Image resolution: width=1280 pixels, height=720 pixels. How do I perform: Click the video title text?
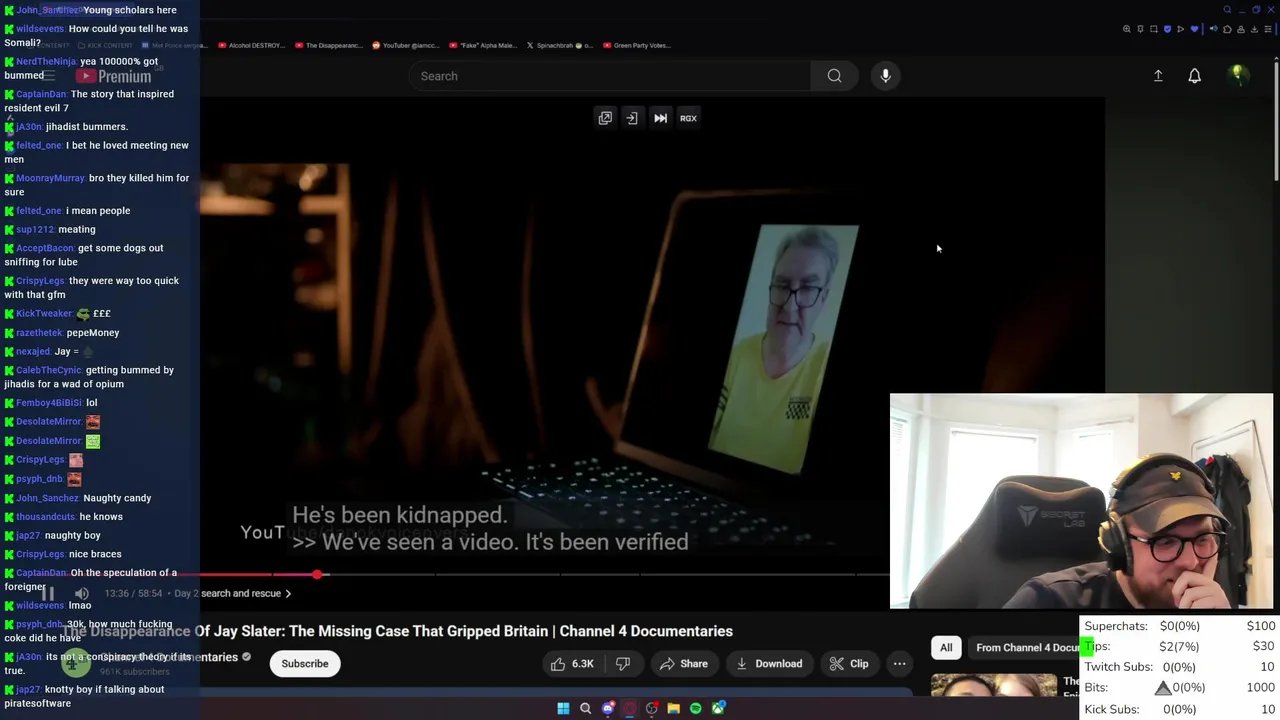pyautogui.click(x=398, y=631)
